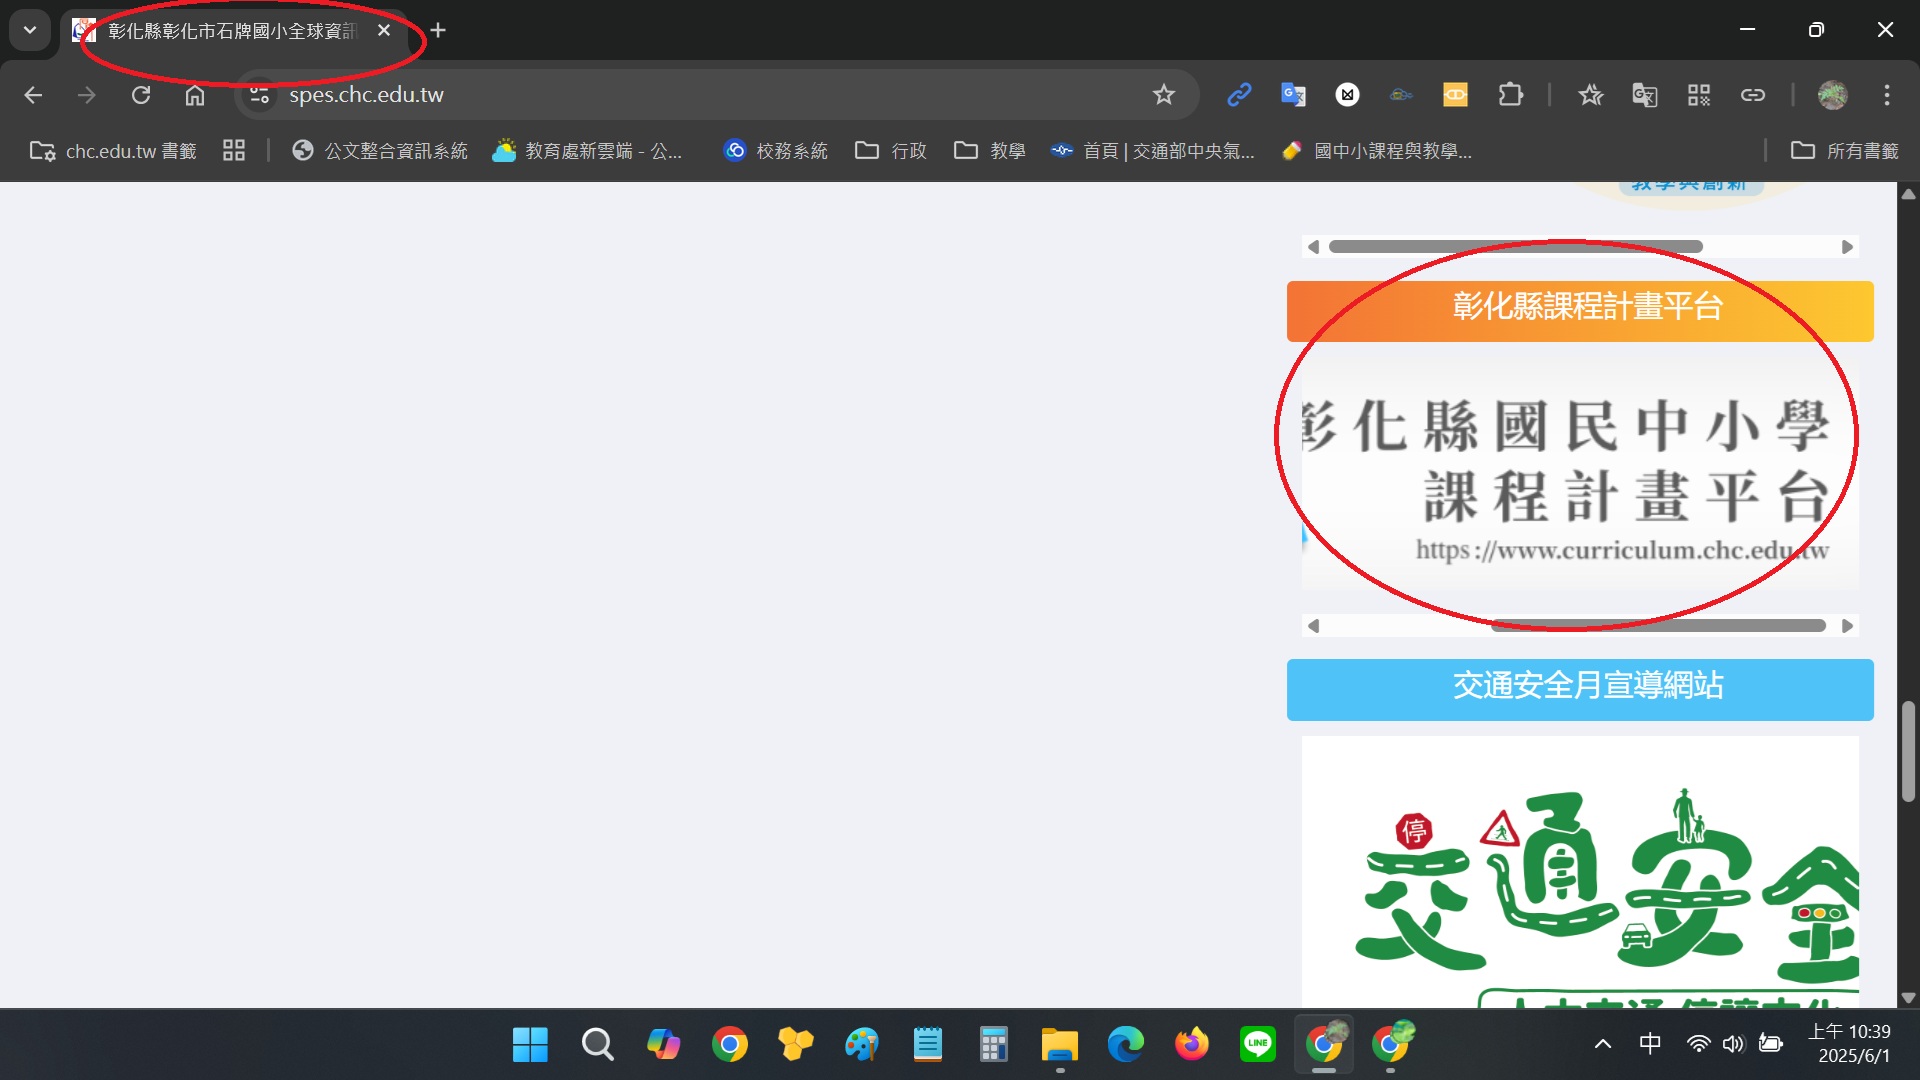Open Chrome three-dot menu
Screen dimensions: 1920x1080
(x=1887, y=95)
